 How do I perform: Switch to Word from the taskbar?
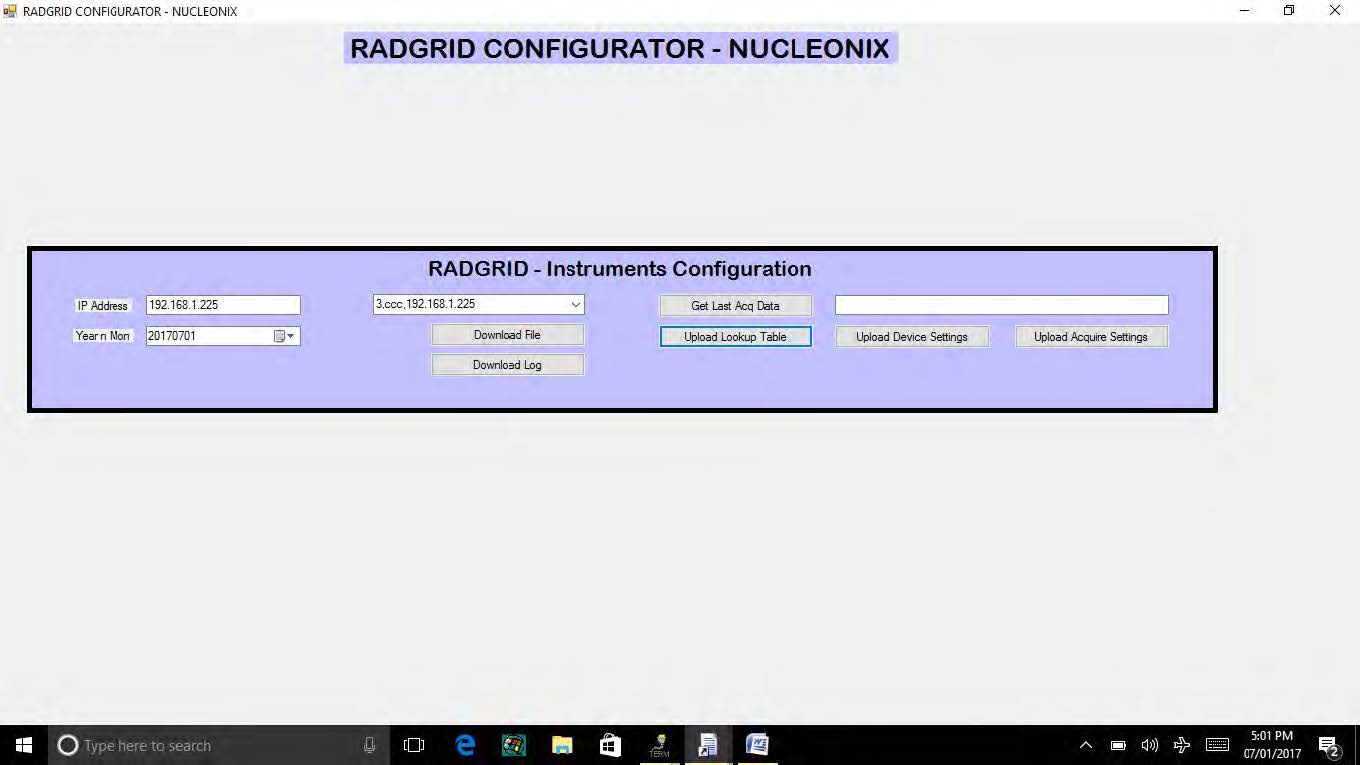point(757,745)
